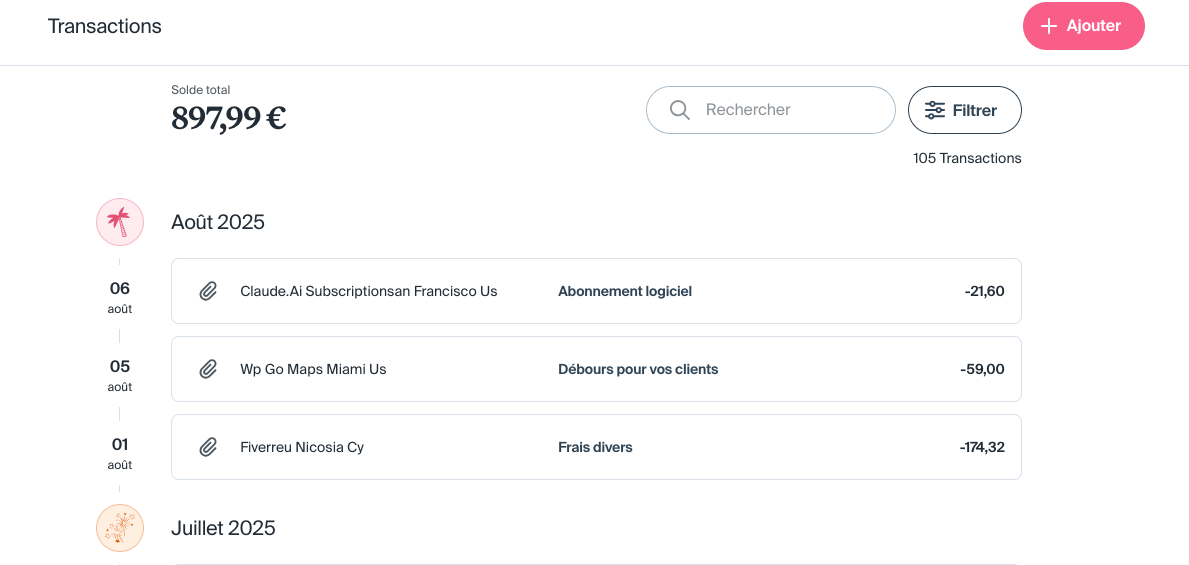The image size is (1189, 565).
Task: Open the Fiverreu Nicosia Cy transaction
Action: (x=302, y=447)
